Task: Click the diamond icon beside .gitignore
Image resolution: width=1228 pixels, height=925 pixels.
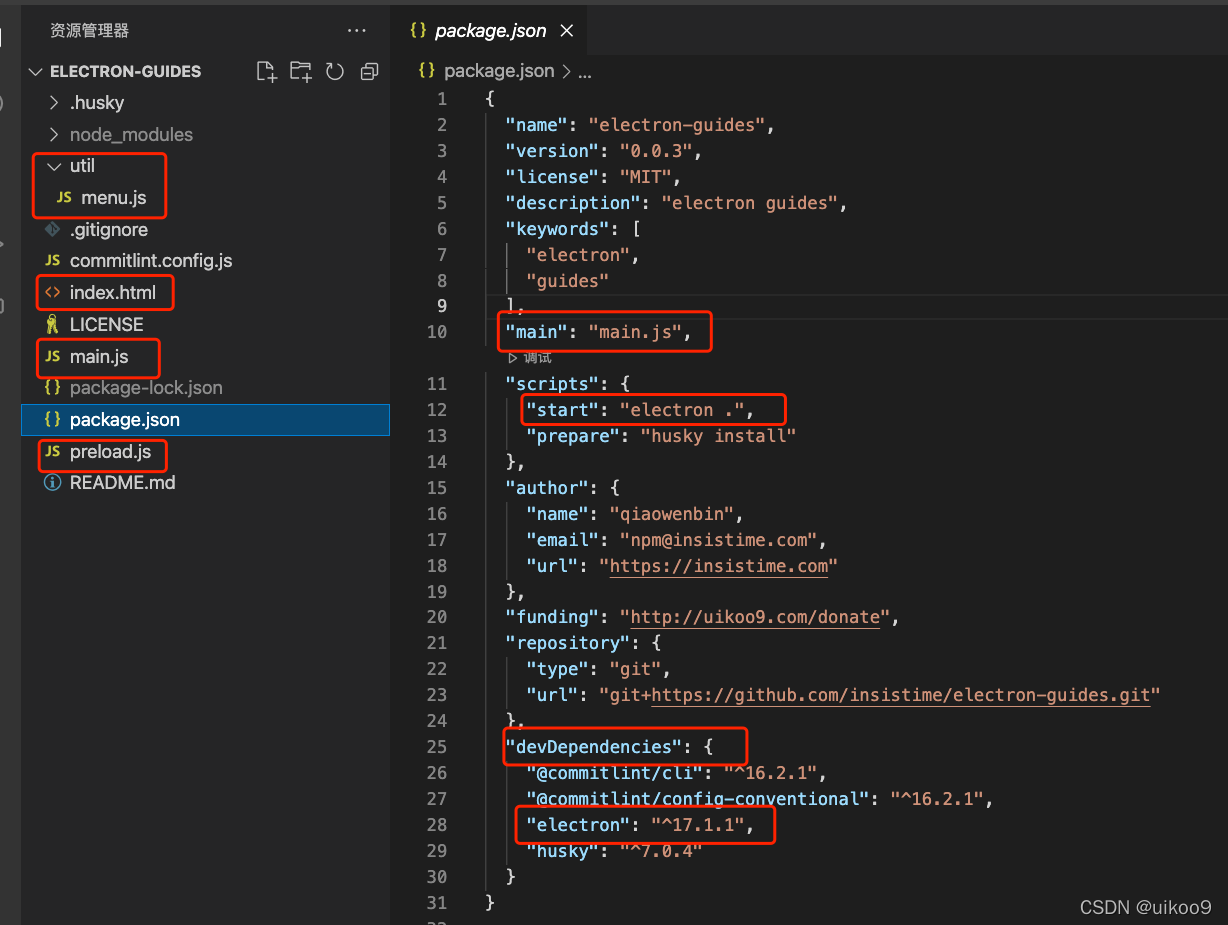Action: click(51, 229)
